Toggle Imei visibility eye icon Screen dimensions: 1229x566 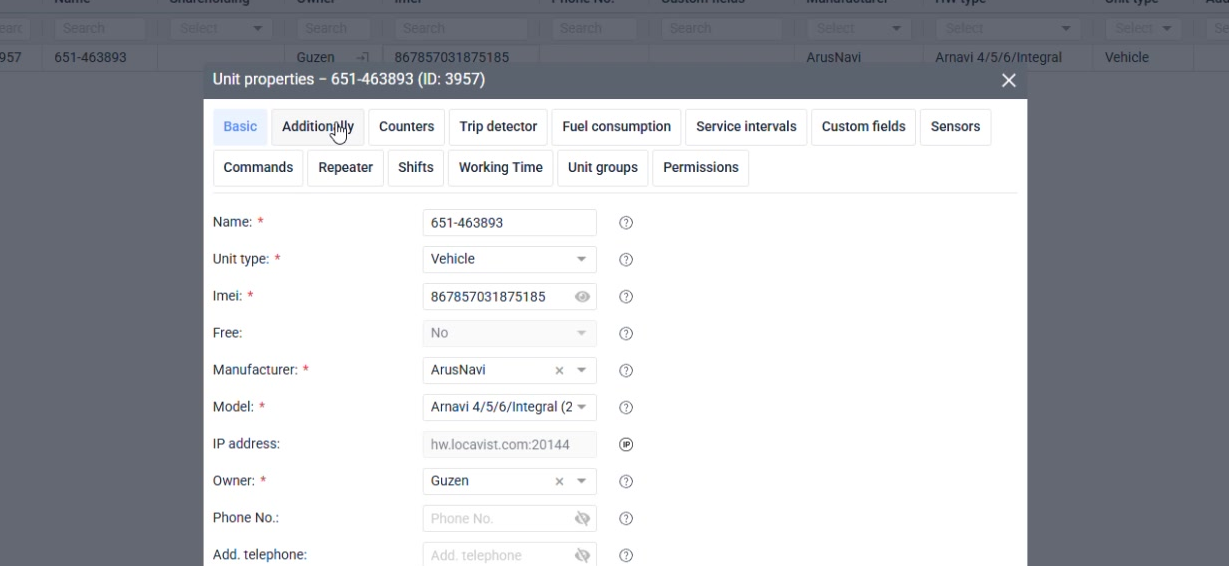click(x=582, y=297)
